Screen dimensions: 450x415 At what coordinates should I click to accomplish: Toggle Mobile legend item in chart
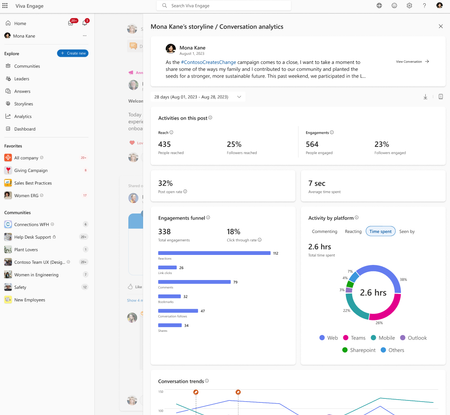[383, 338]
